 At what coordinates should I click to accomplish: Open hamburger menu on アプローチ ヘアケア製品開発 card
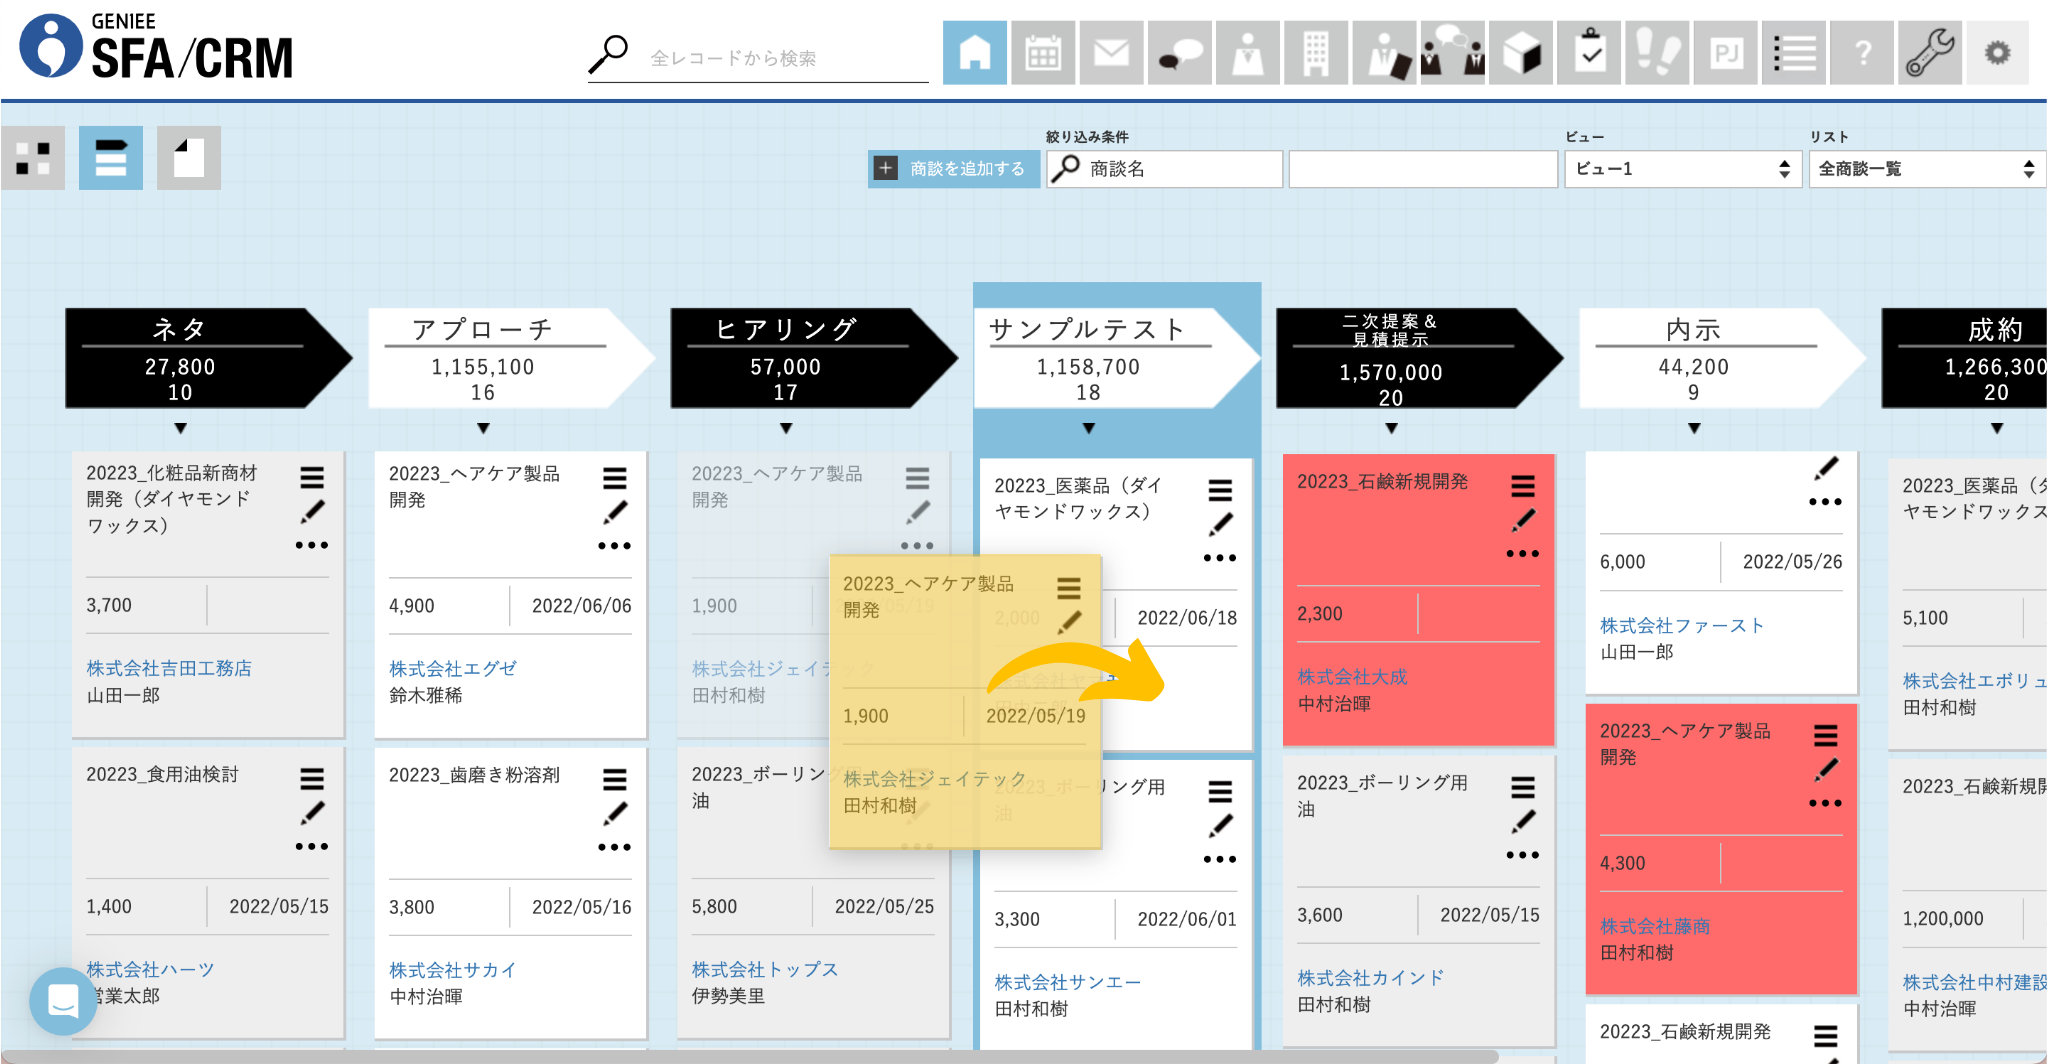point(615,478)
